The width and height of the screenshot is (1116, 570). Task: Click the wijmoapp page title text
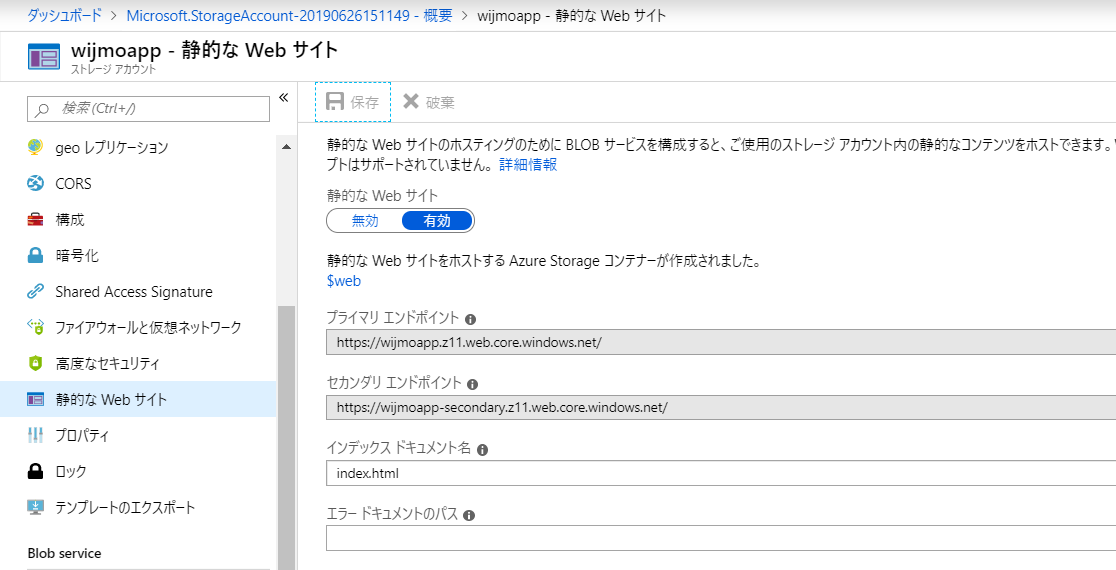(204, 51)
